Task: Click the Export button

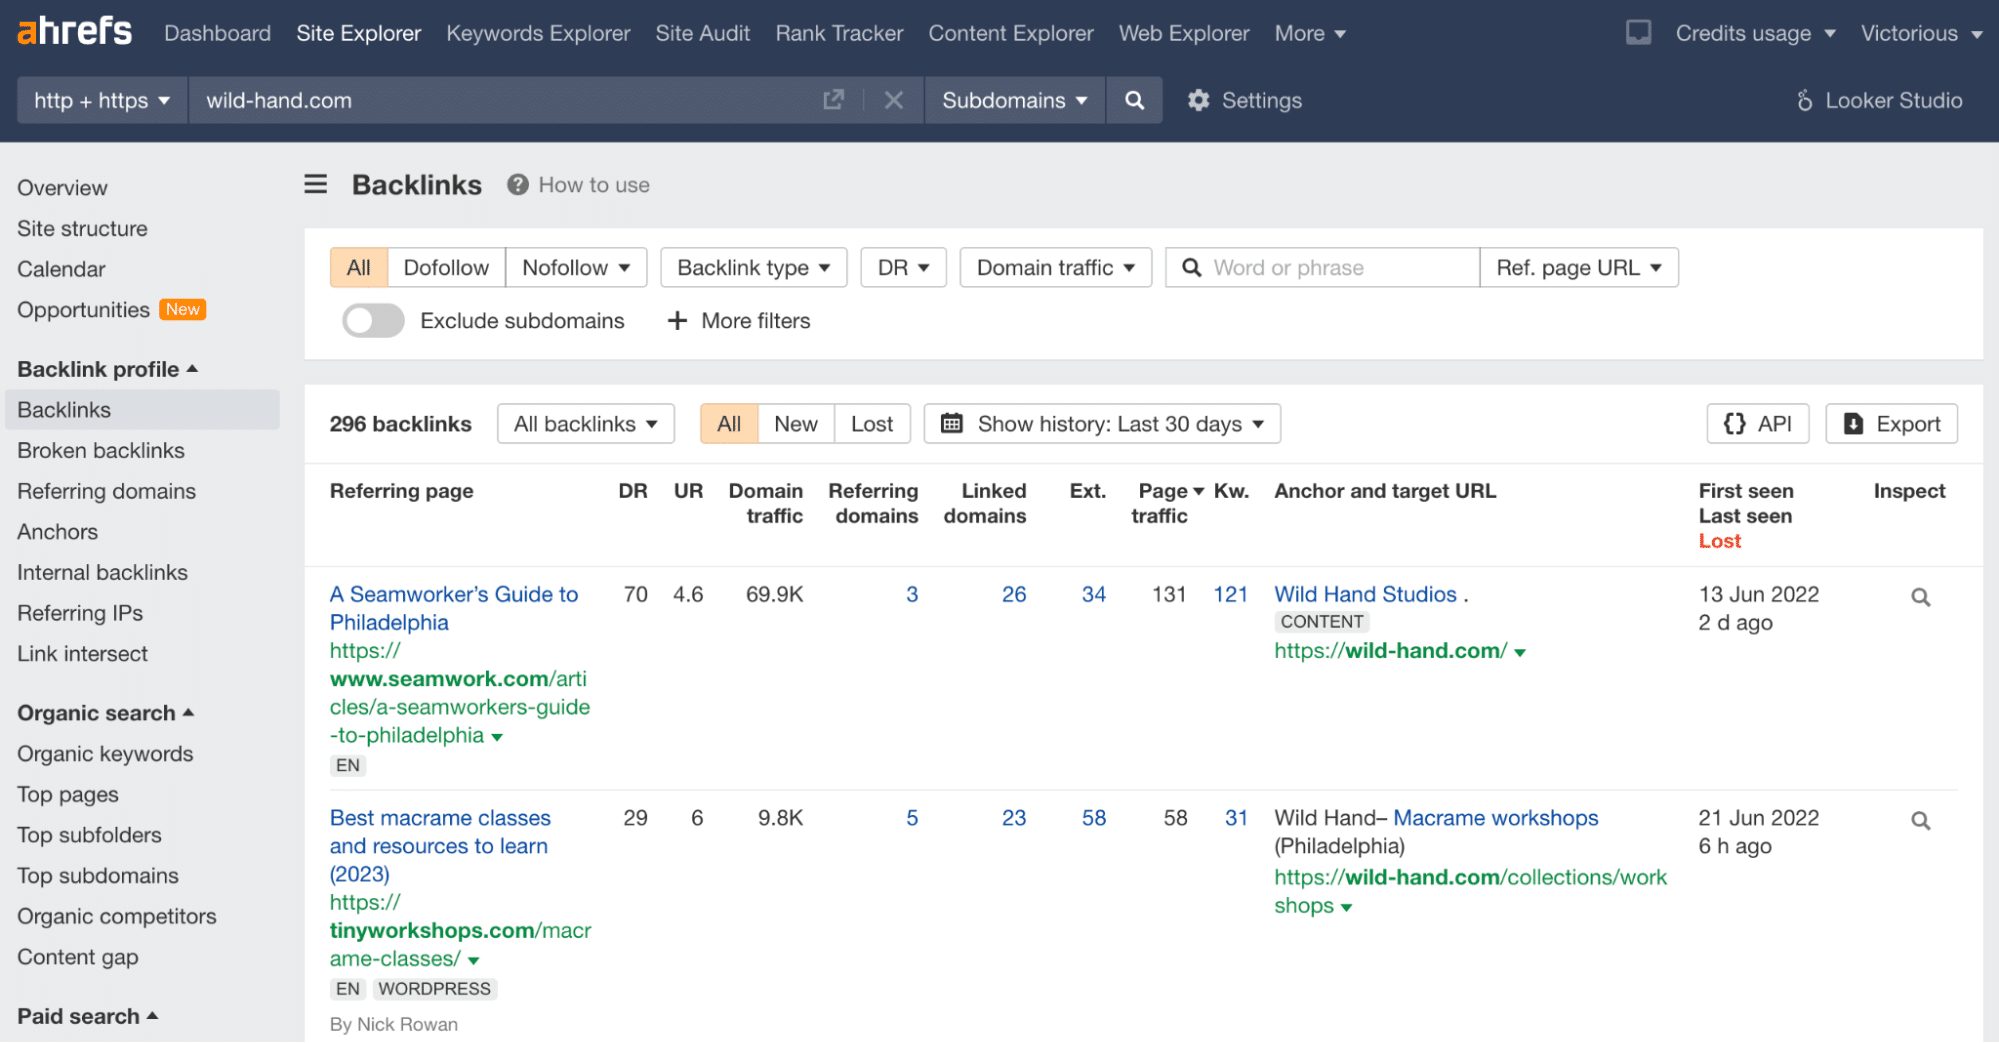Action: point(1891,424)
